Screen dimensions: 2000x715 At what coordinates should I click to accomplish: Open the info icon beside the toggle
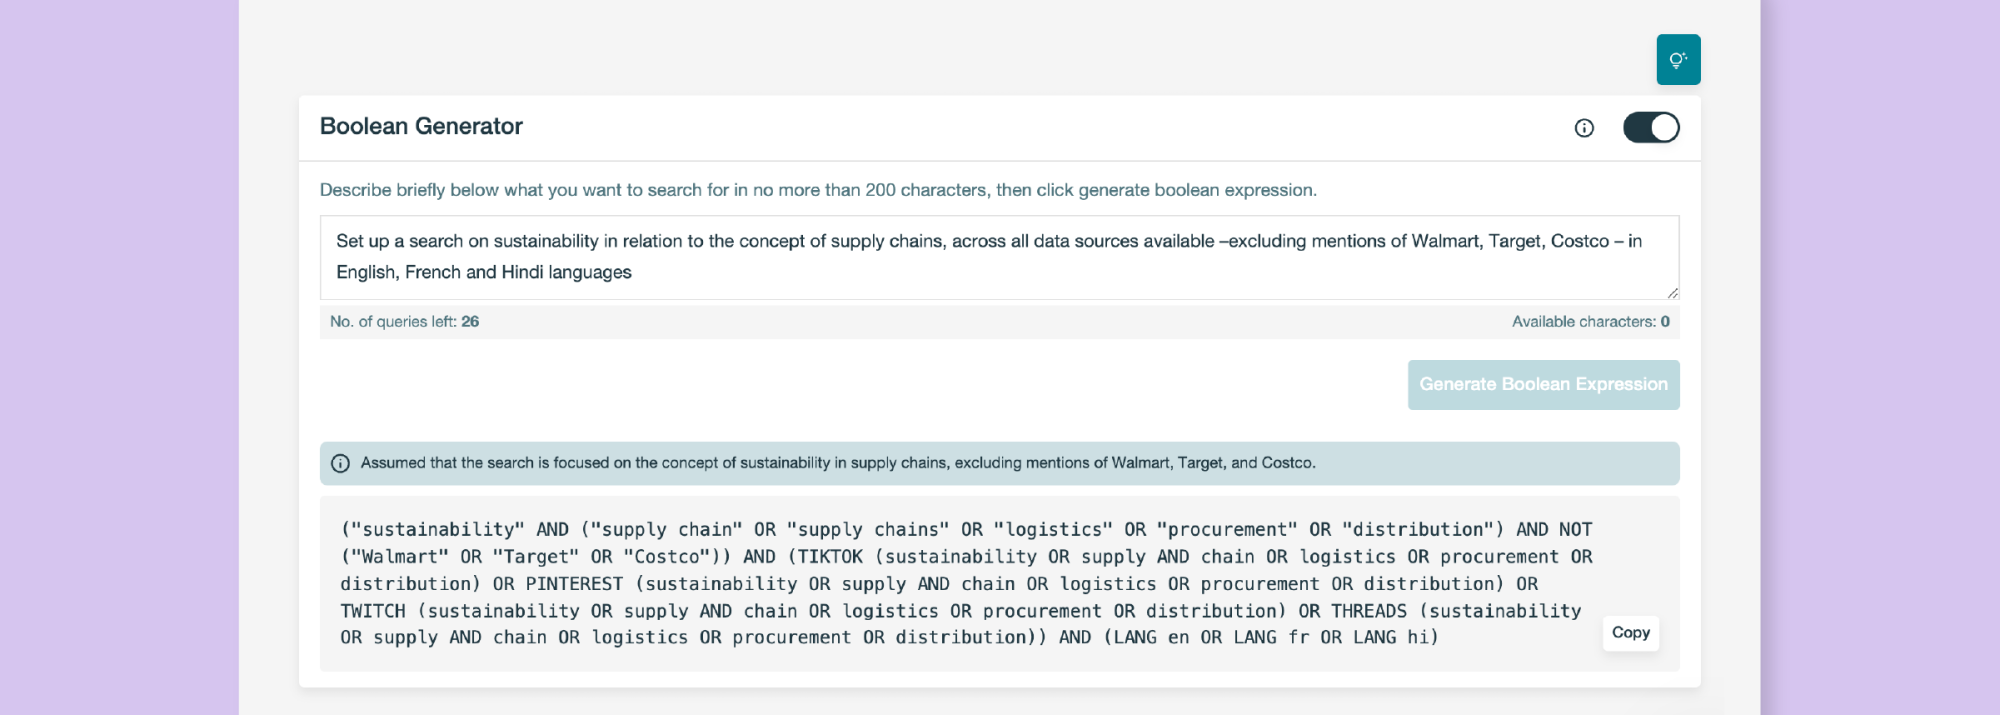[1584, 128]
